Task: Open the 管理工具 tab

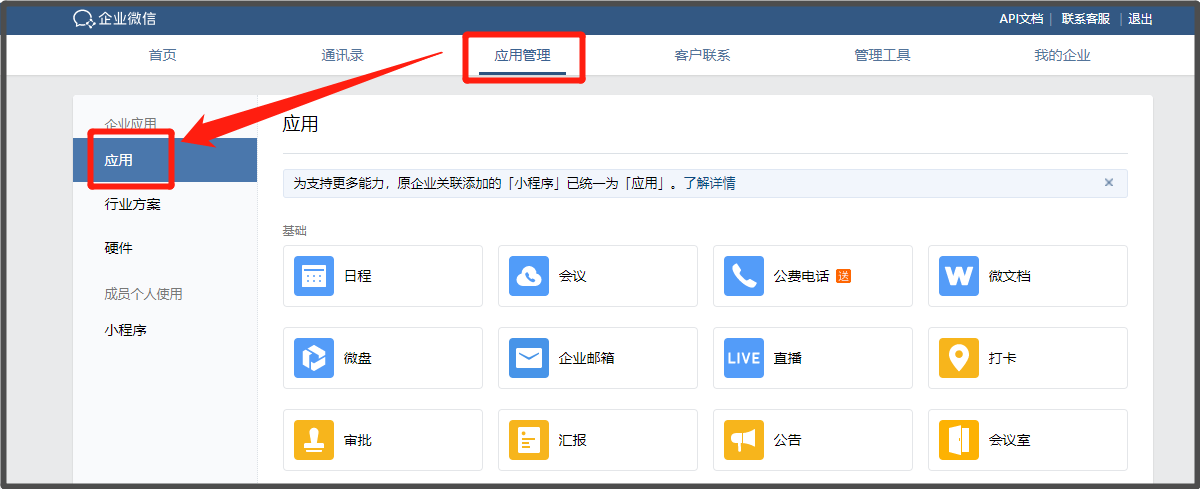Action: [883, 55]
